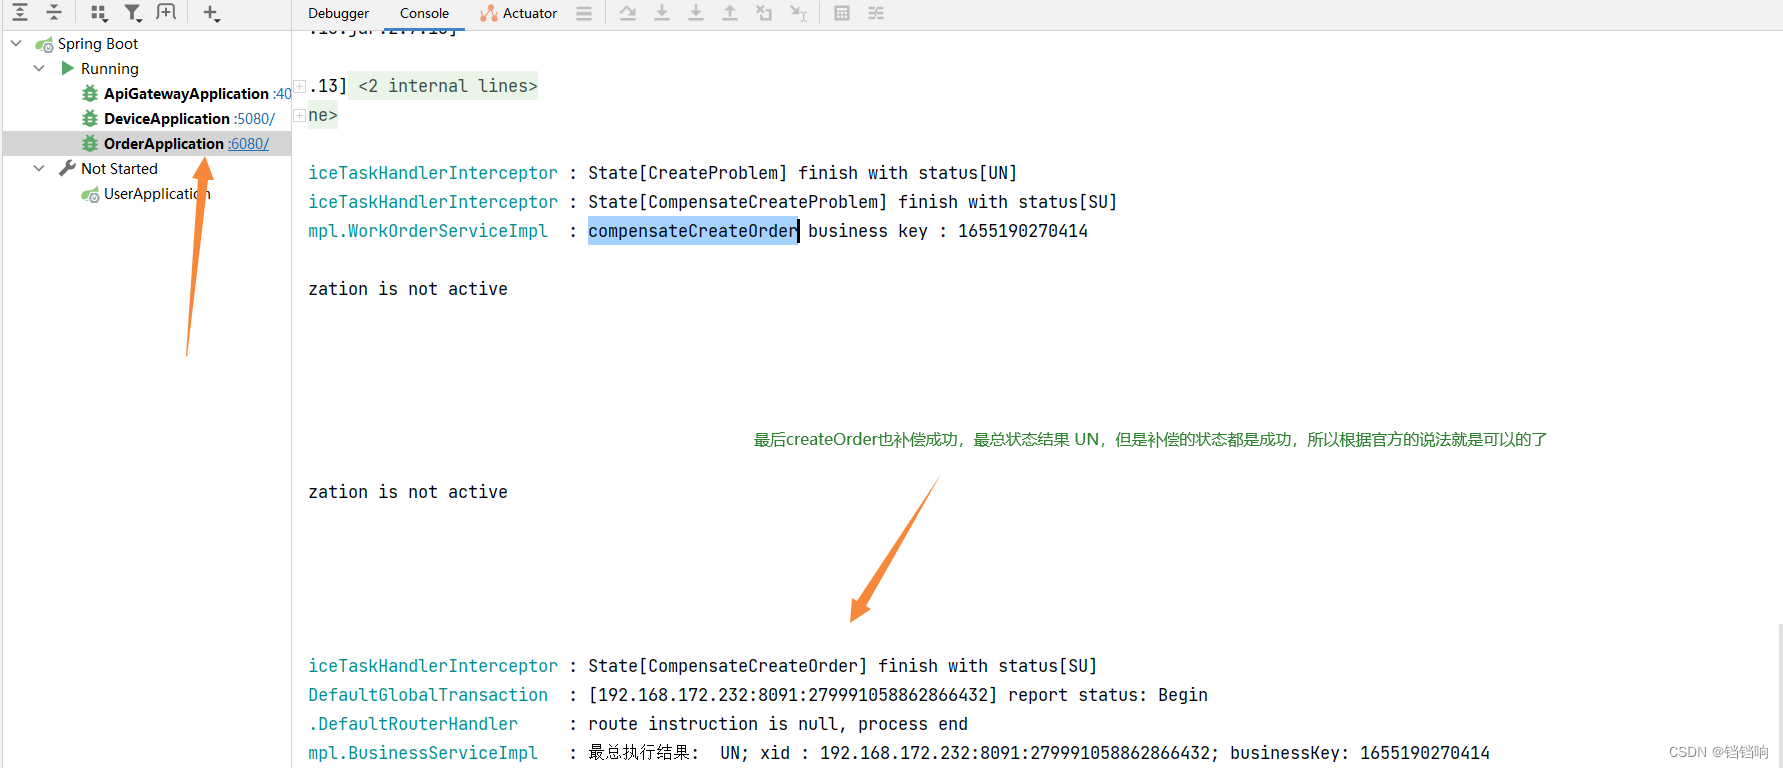Image resolution: width=1783 pixels, height=768 pixels.
Task: Open the :6080/ link of OrderApplication
Action: pyautogui.click(x=248, y=144)
